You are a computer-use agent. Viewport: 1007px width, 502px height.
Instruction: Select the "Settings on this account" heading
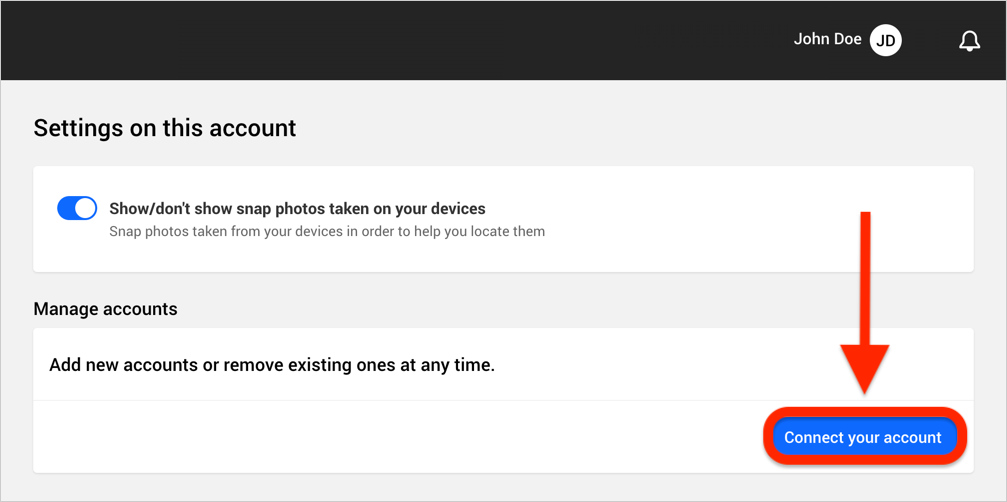pos(165,128)
